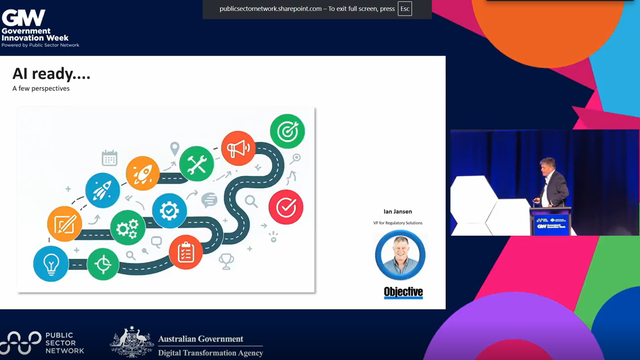Click the Public Sector Network logo

[x=42, y=342]
